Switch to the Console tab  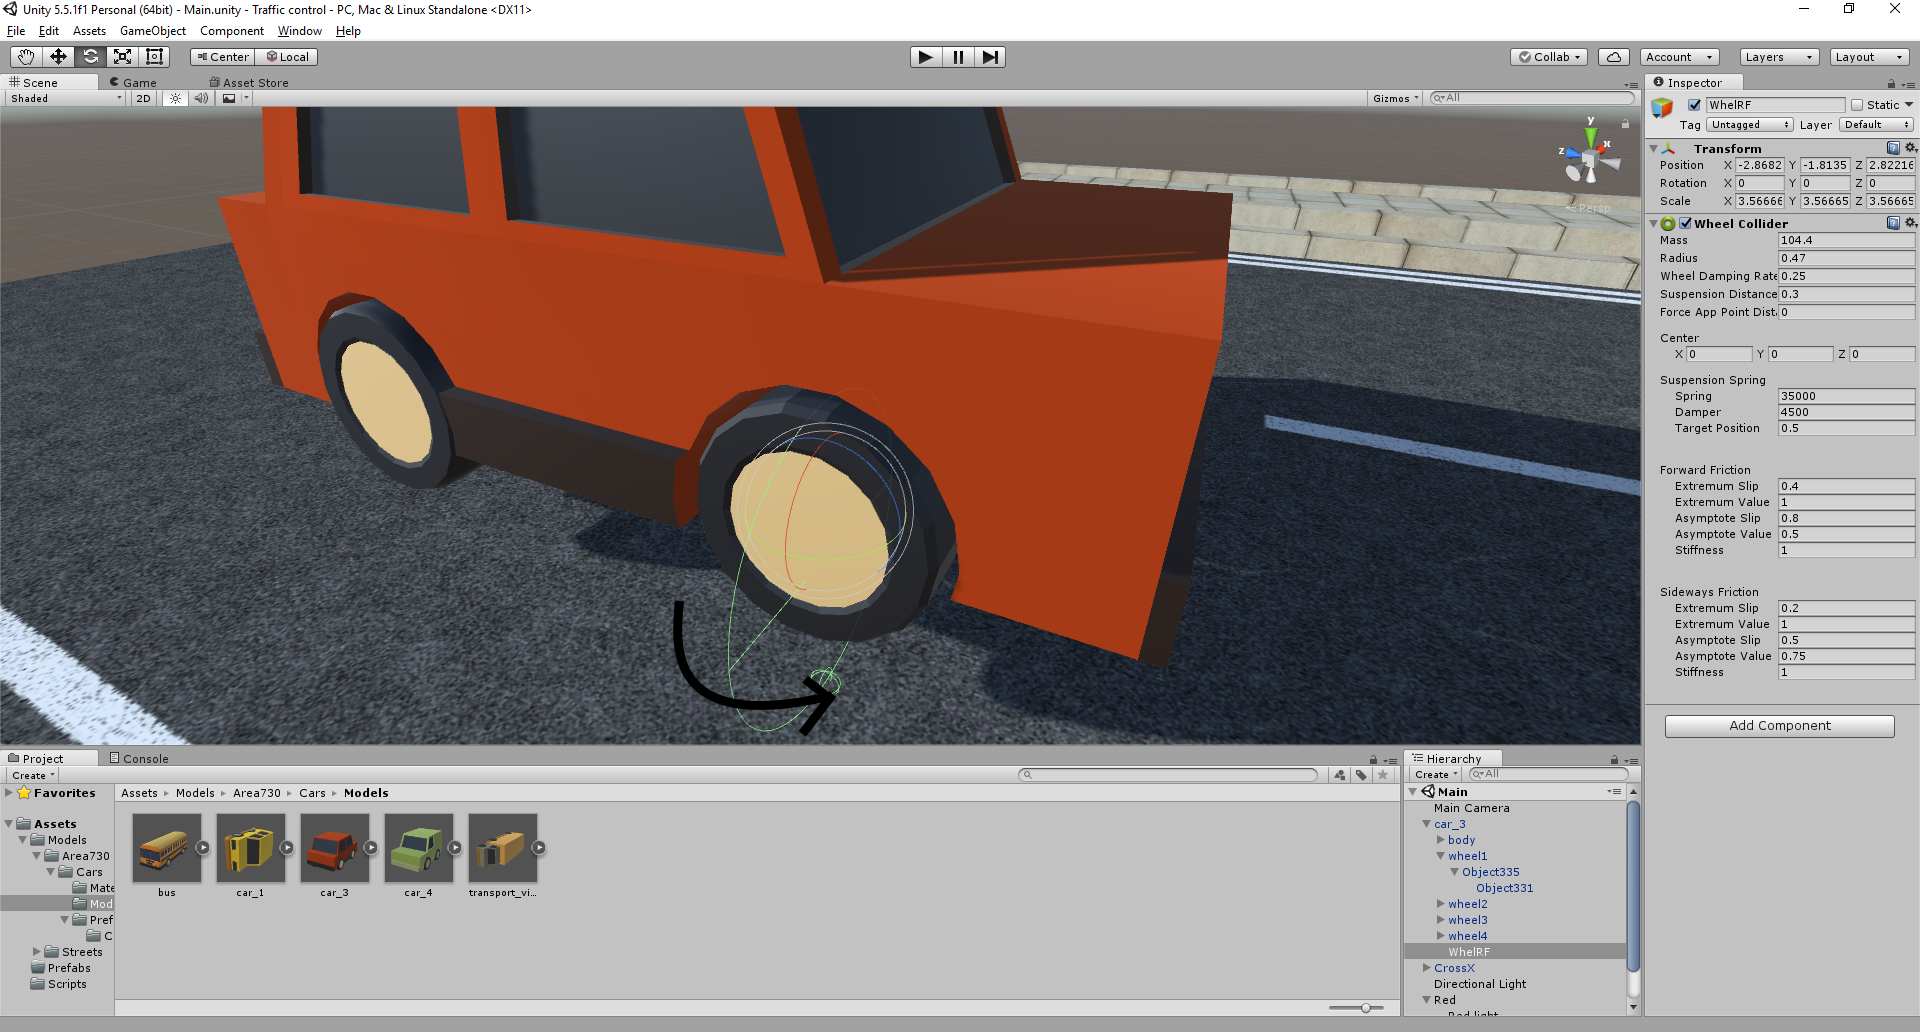click(x=139, y=759)
